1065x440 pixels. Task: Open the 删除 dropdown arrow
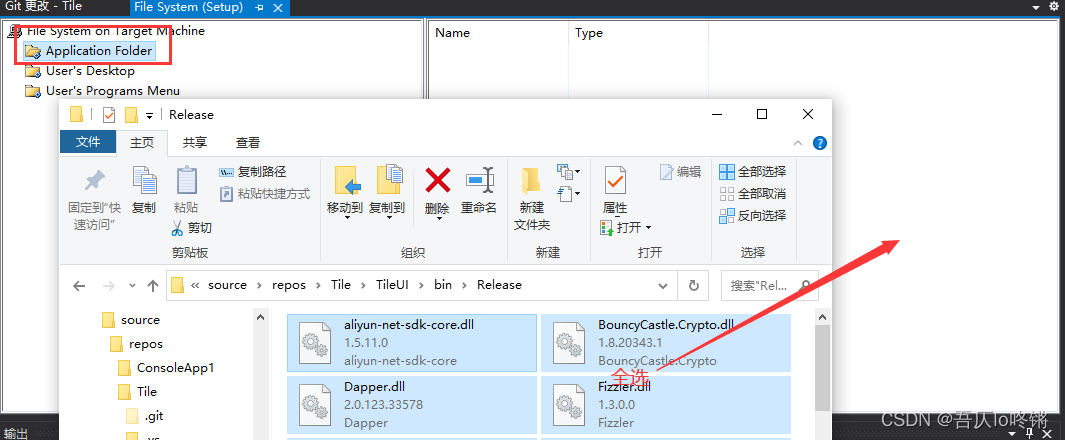click(x=439, y=219)
